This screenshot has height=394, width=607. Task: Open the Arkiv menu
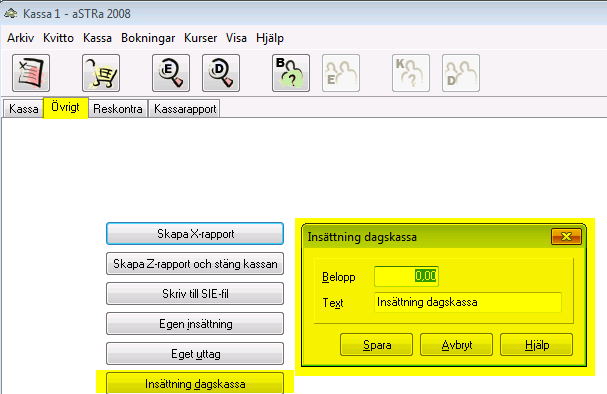pyautogui.click(x=21, y=38)
